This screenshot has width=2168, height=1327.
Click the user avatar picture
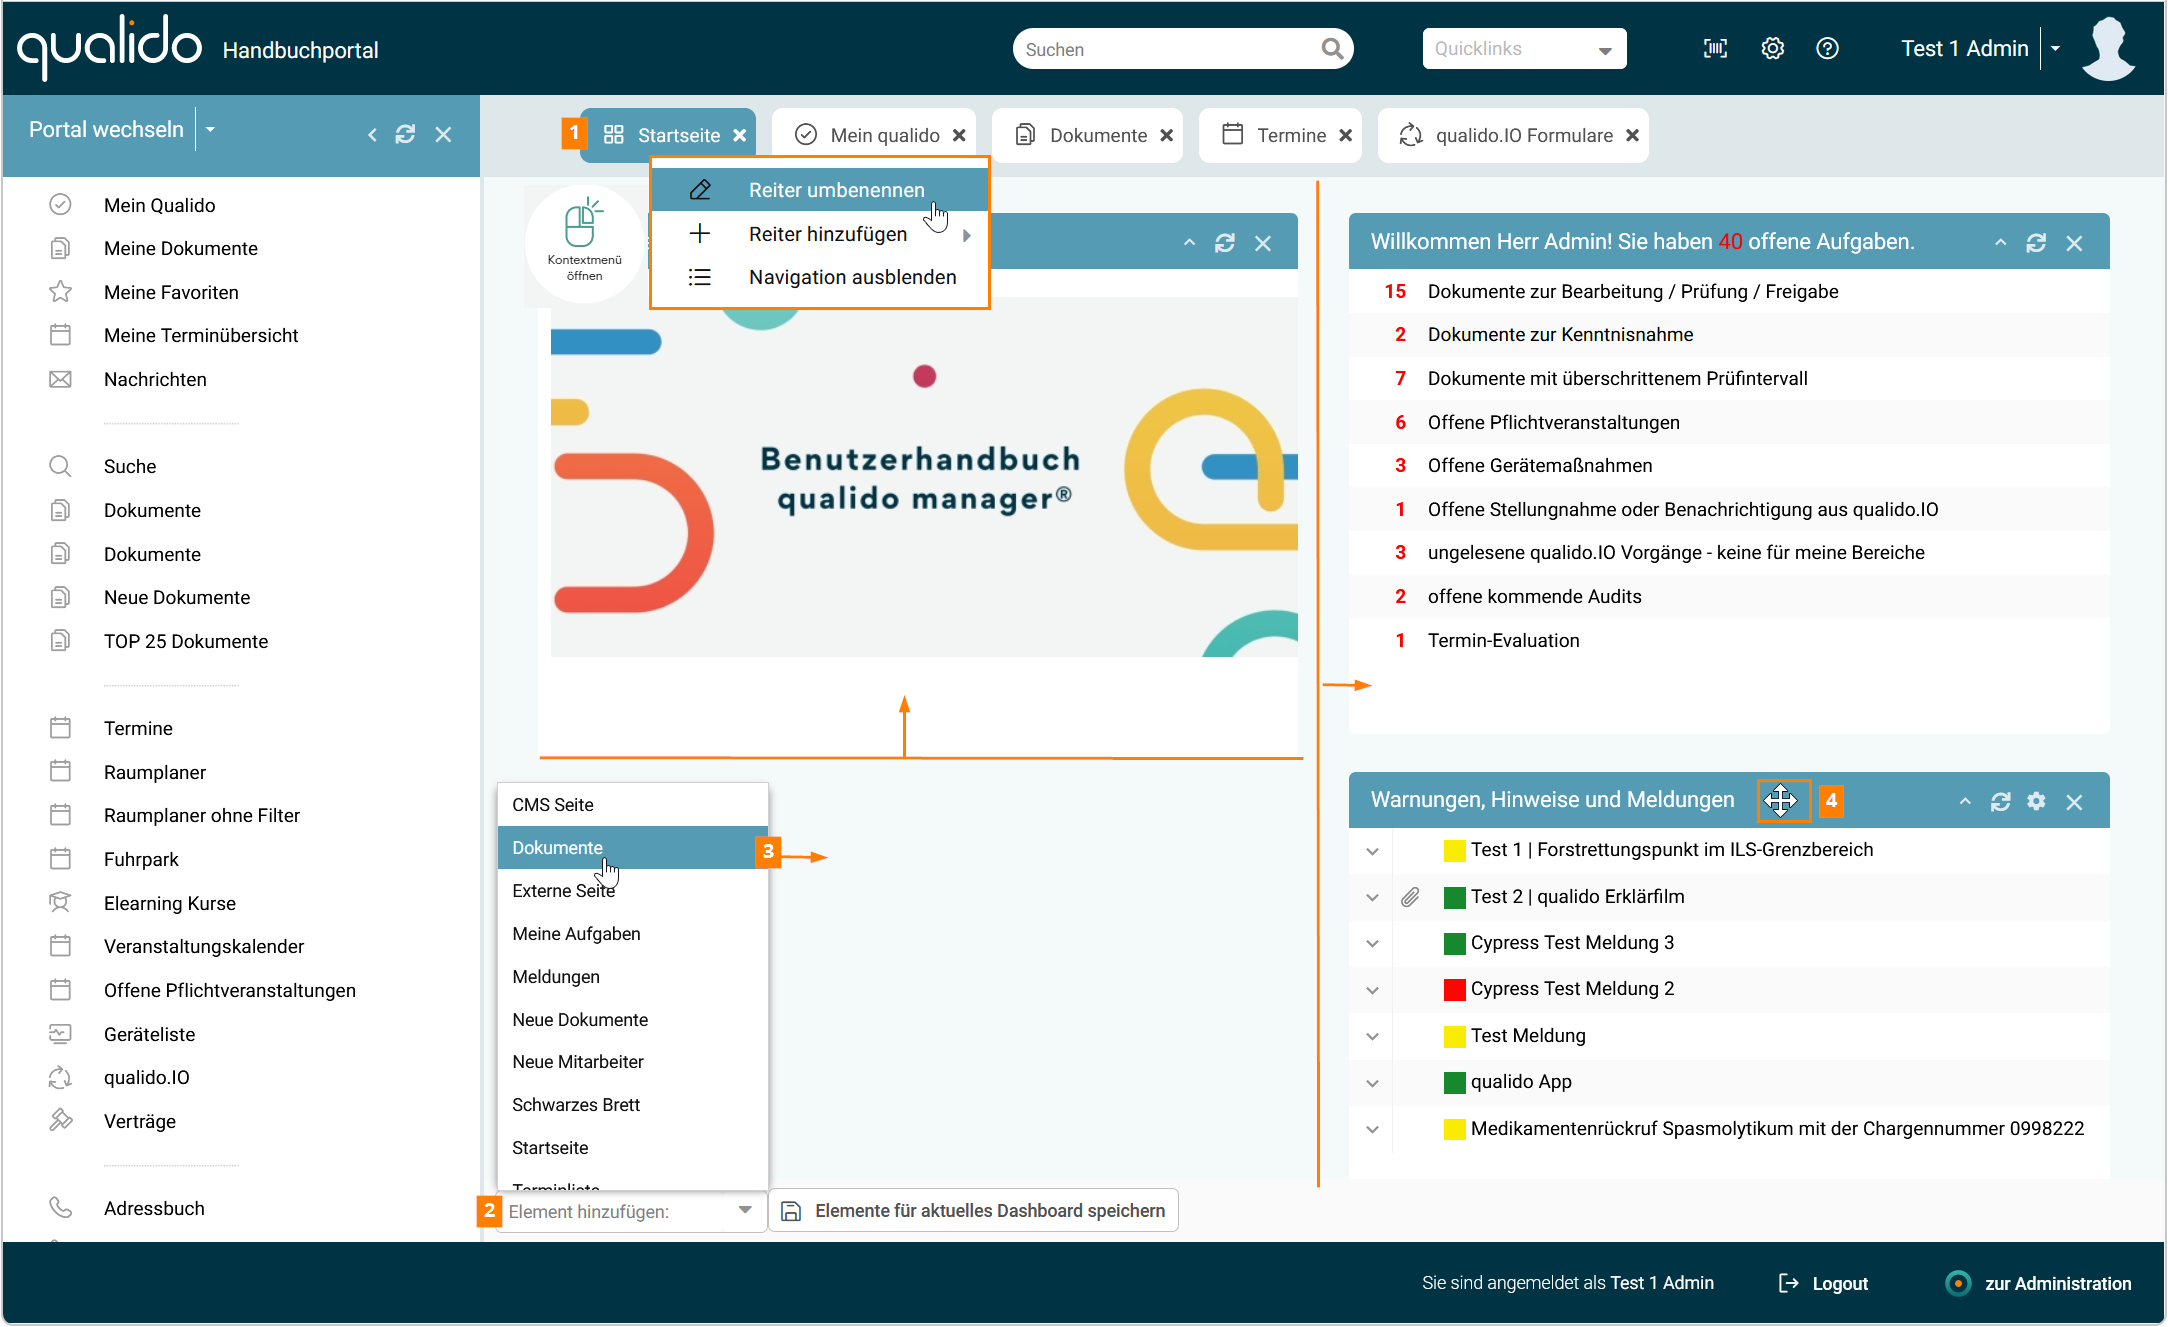pos(2108,49)
